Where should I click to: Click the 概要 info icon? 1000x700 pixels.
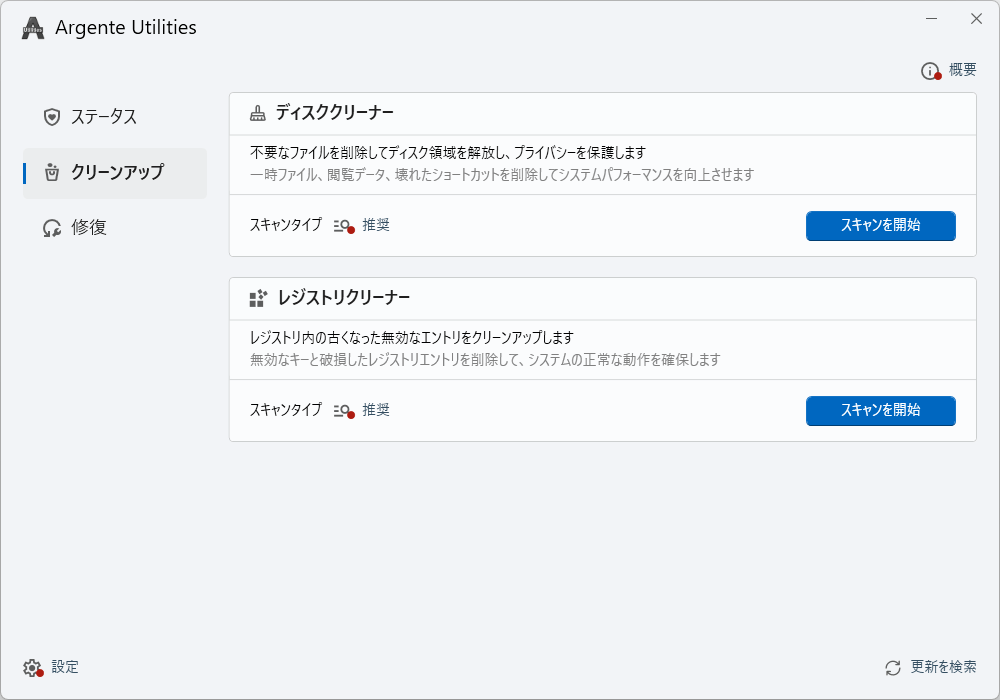coord(930,71)
